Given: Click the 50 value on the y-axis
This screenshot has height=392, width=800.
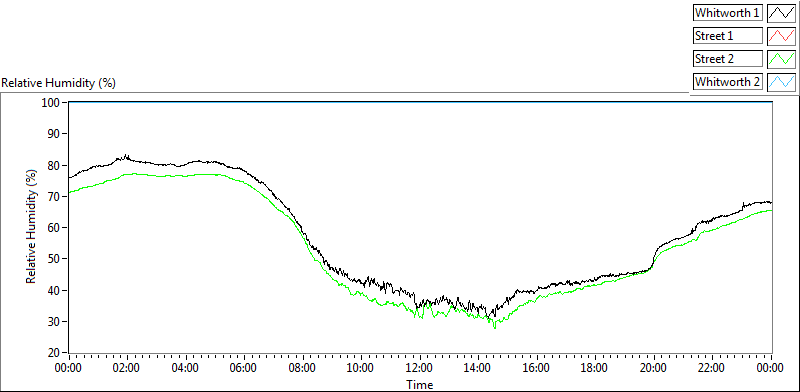Looking at the screenshot, I should pos(55,259).
